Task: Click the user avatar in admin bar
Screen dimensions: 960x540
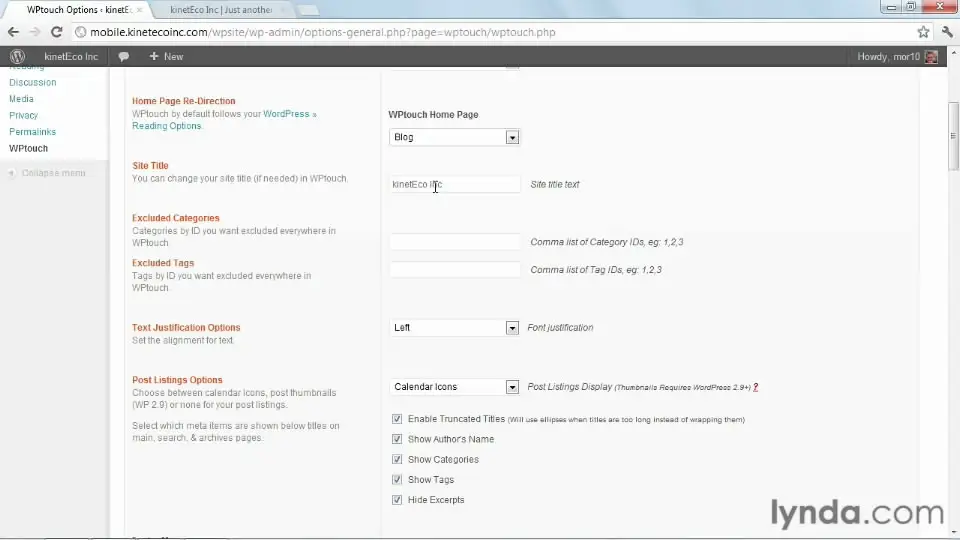Action: pos(931,56)
